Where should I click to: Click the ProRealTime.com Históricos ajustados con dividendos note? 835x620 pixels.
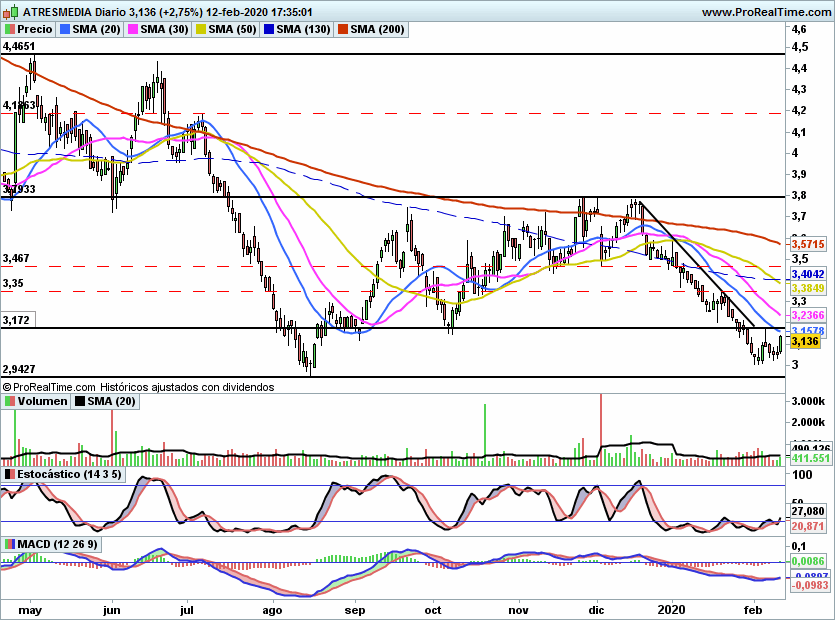[x=138, y=387]
